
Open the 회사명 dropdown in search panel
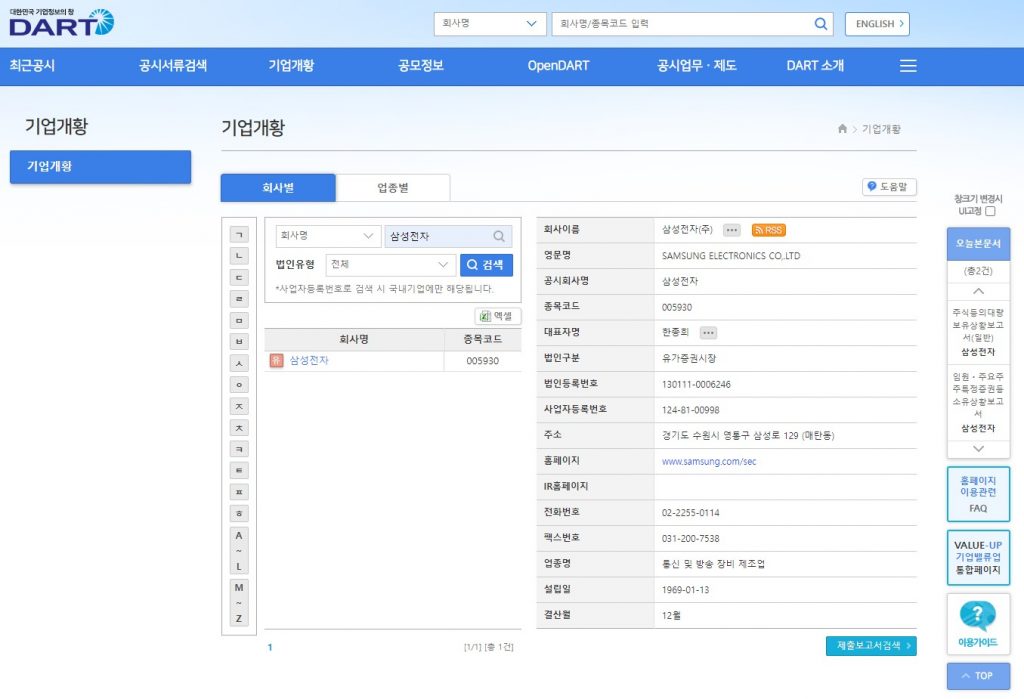point(328,236)
